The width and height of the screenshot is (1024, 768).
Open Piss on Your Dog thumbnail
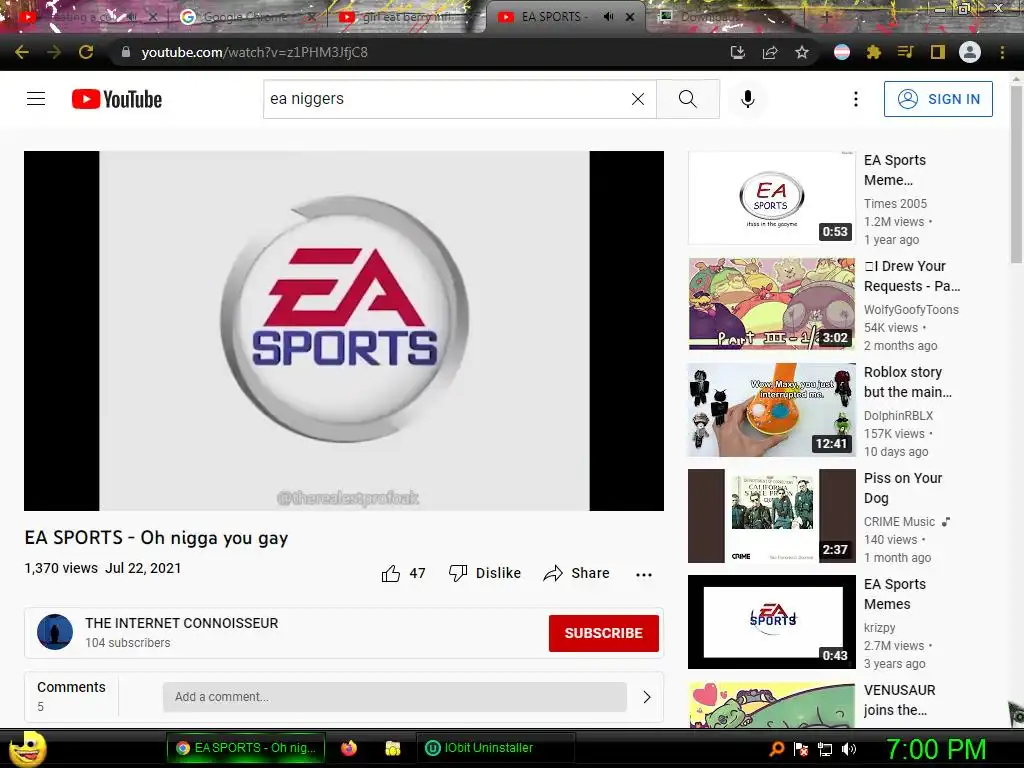coord(771,516)
